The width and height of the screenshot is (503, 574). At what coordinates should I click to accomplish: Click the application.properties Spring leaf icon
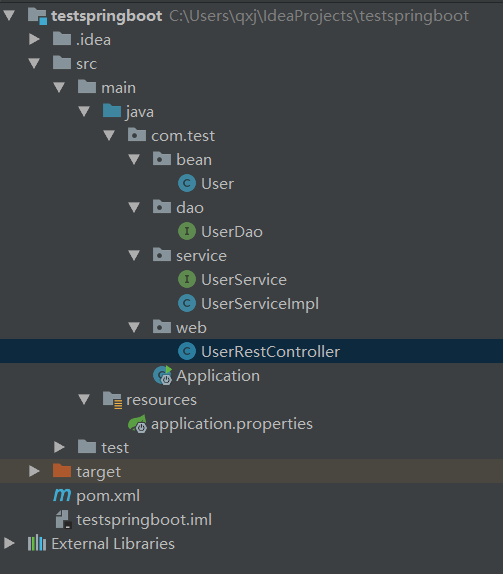coord(137,424)
